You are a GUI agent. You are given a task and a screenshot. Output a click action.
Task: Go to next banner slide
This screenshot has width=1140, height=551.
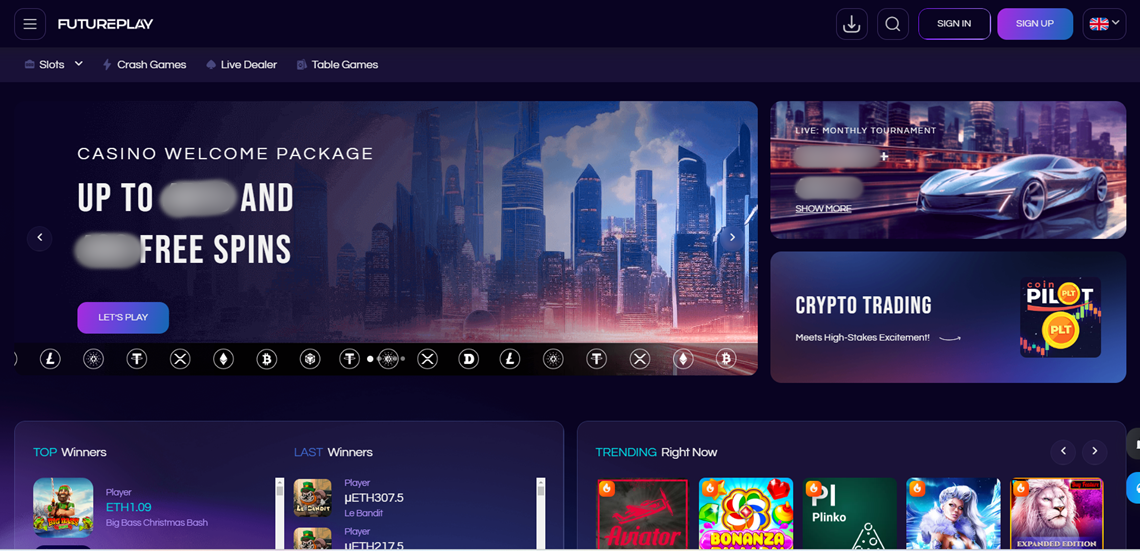(x=732, y=238)
